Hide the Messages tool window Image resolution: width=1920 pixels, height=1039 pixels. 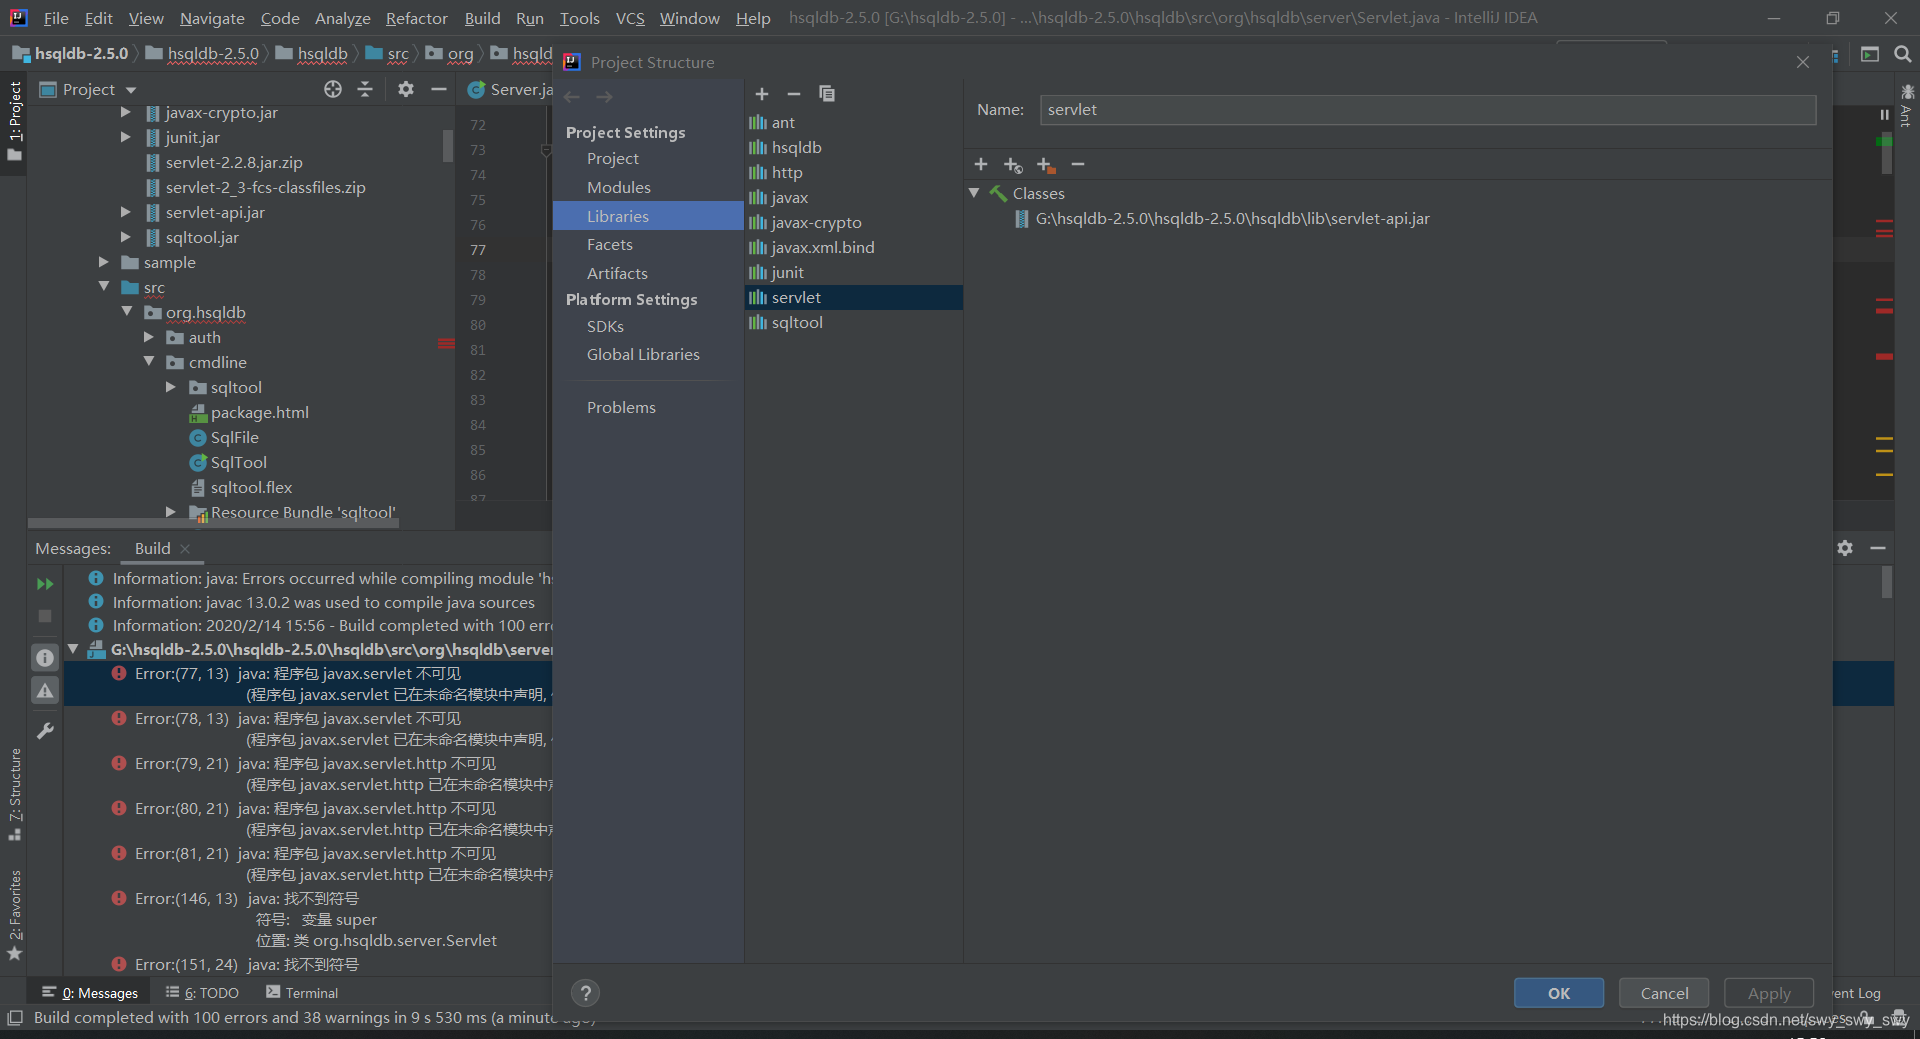[x=1878, y=548]
